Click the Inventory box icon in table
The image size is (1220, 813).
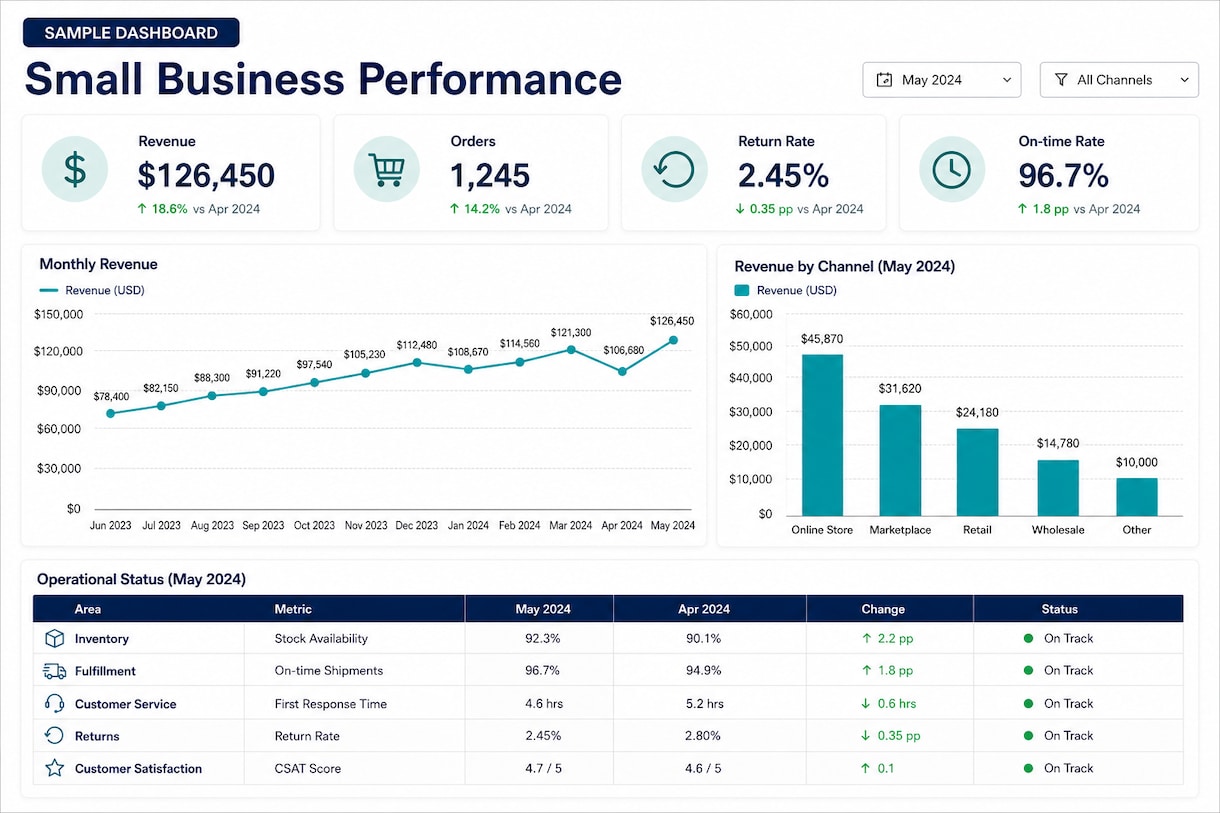[54, 638]
